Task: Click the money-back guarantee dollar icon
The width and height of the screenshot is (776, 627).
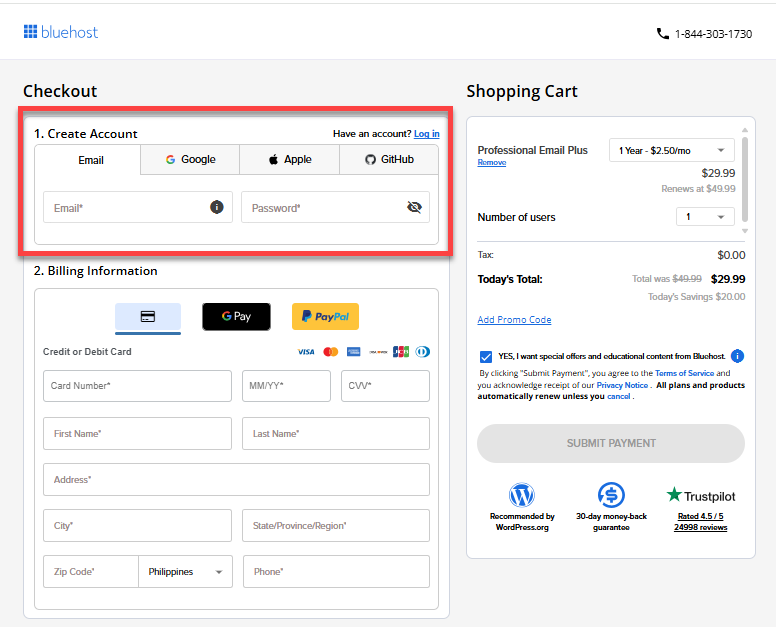Action: pyautogui.click(x=611, y=495)
